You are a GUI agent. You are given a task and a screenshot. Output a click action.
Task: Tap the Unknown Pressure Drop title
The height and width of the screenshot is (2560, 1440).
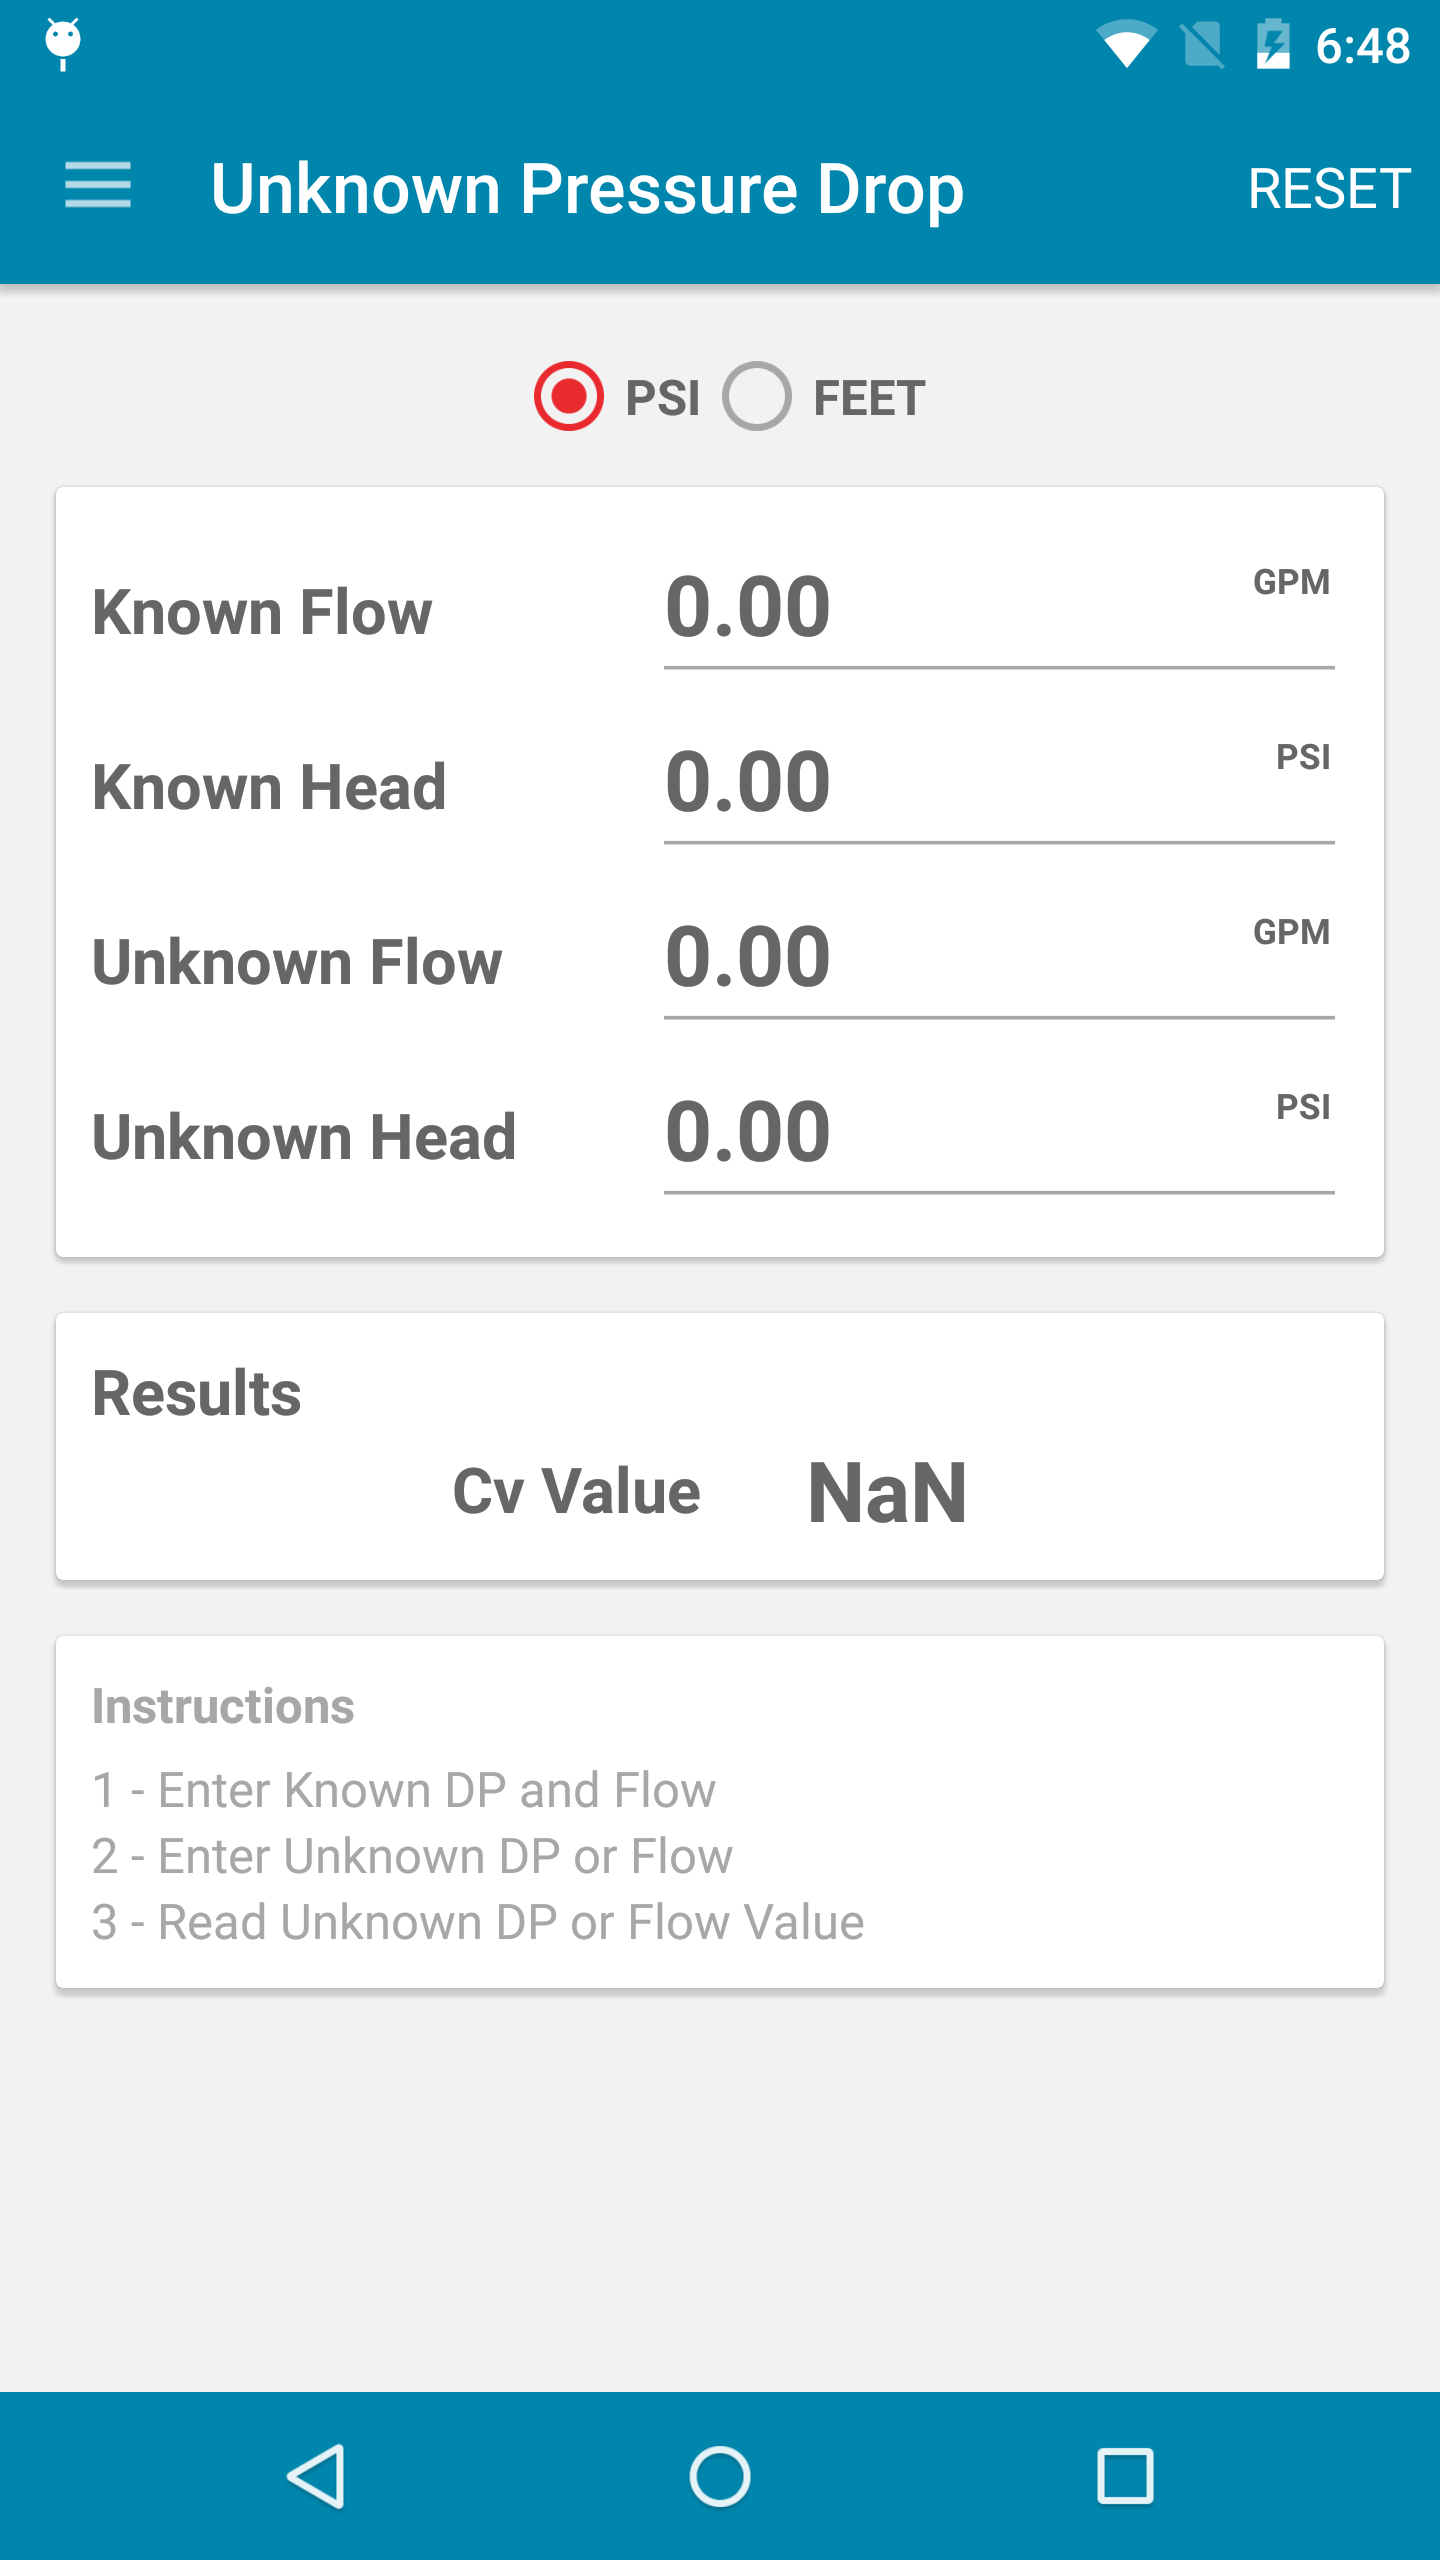click(587, 188)
